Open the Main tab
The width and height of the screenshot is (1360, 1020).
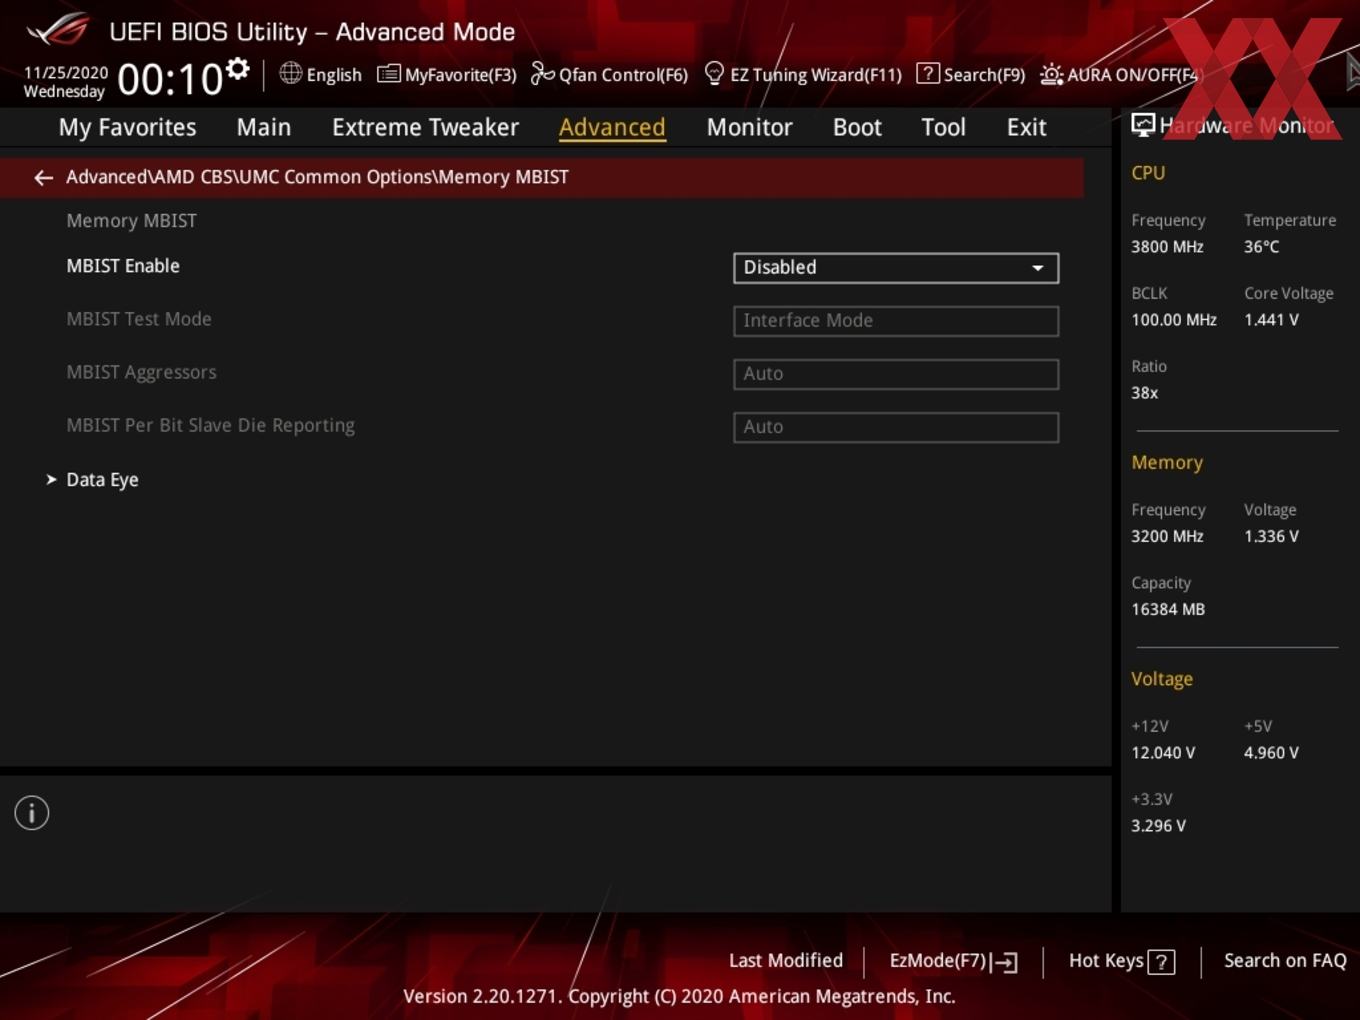click(x=264, y=127)
